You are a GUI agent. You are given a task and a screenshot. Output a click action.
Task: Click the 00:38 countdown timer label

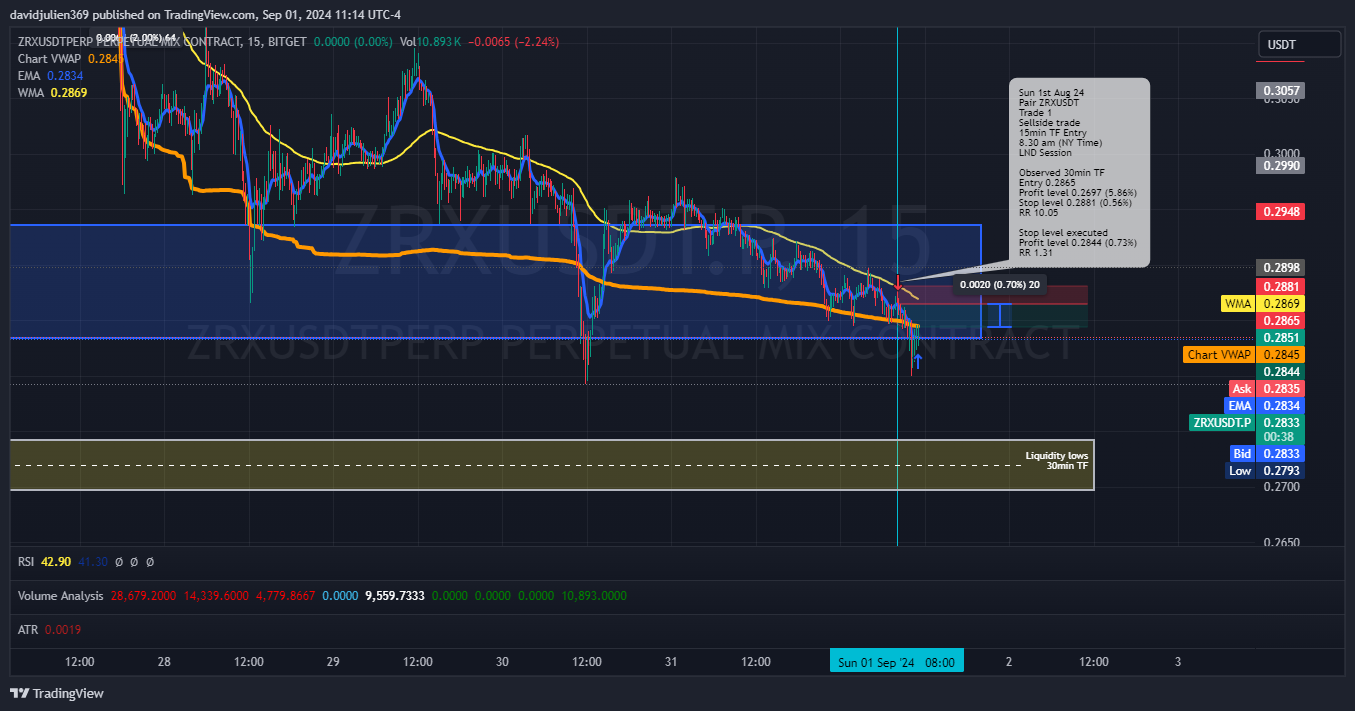pos(1281,438)
